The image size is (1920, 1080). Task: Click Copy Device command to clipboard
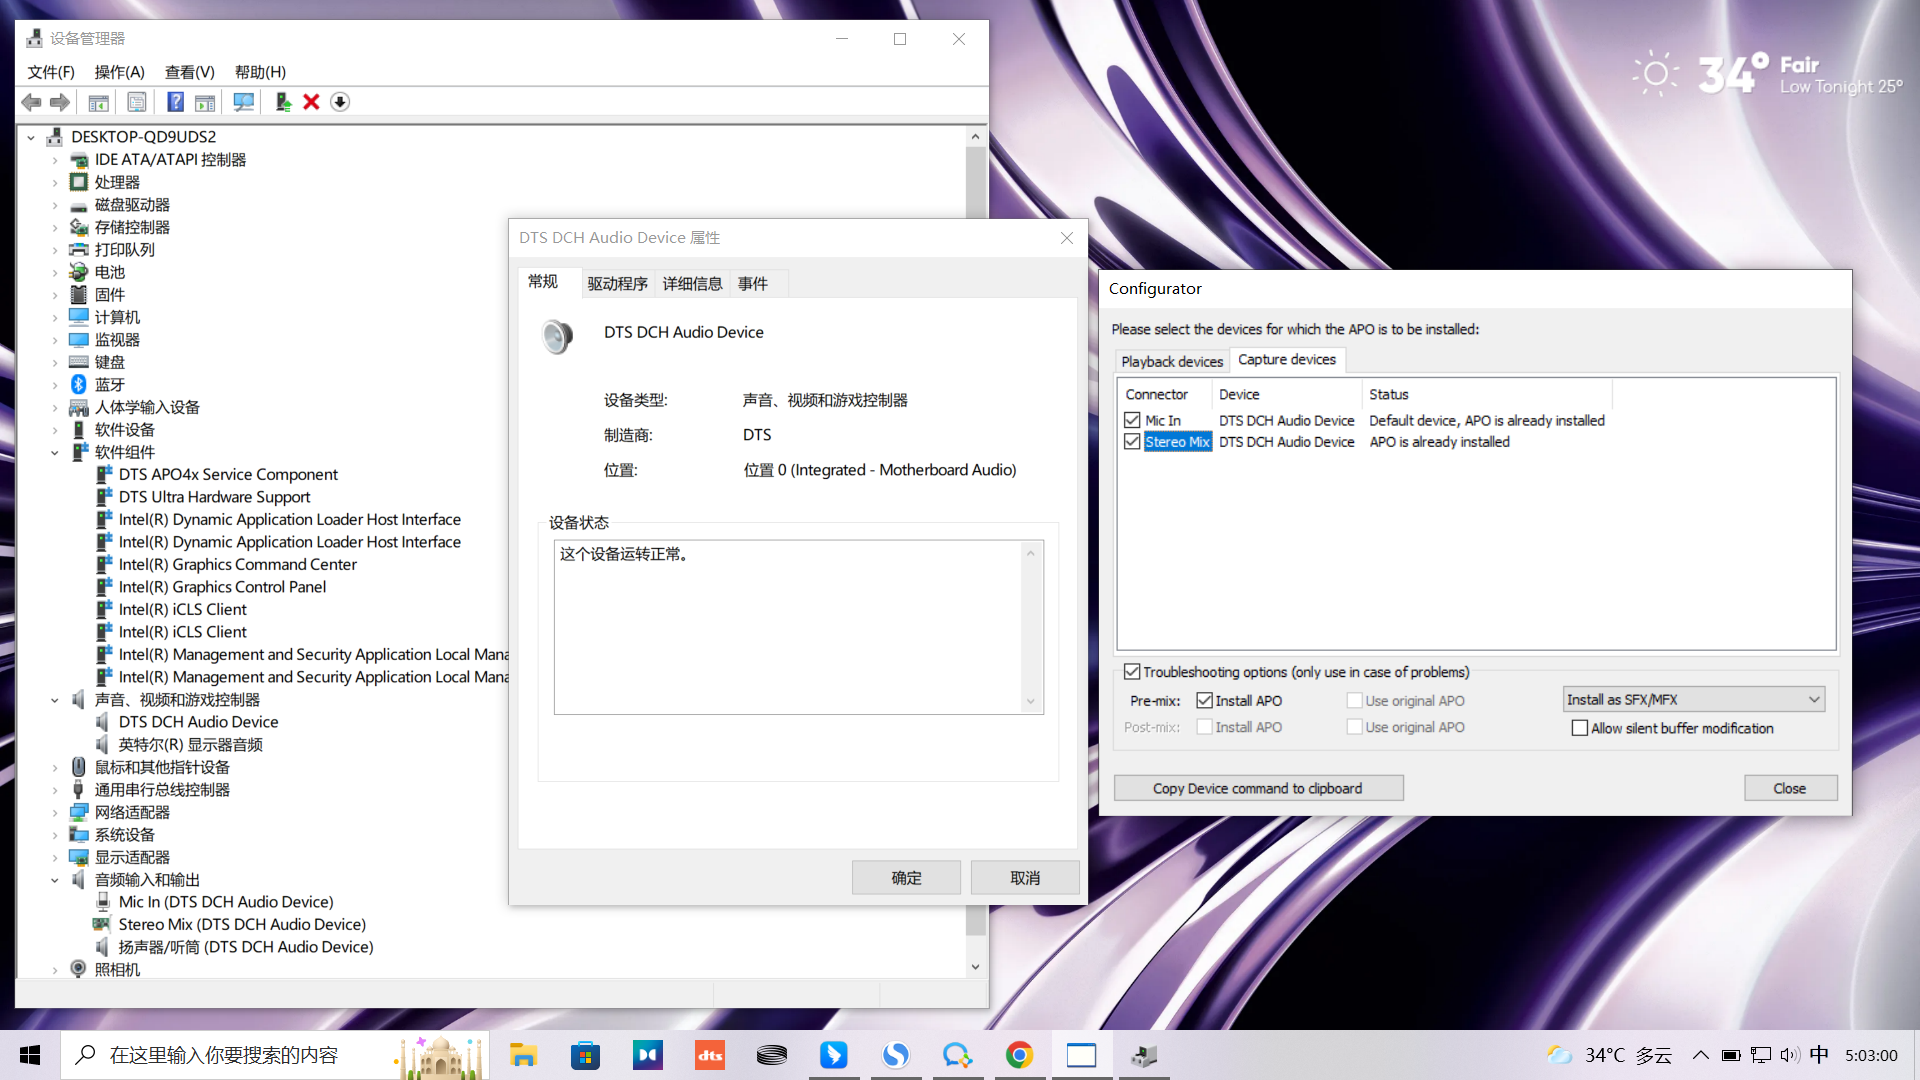(x=1258, y=788)
